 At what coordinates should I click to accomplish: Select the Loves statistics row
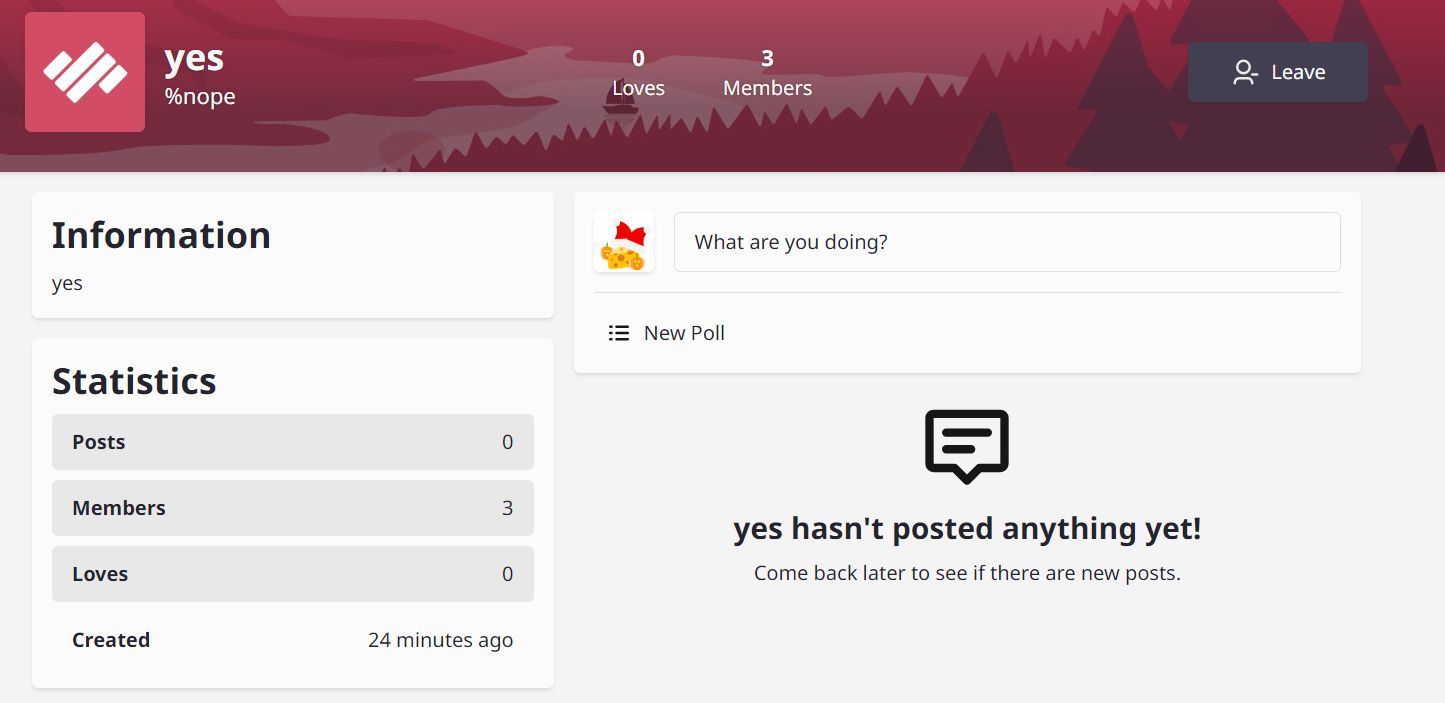tap(293, 574)
